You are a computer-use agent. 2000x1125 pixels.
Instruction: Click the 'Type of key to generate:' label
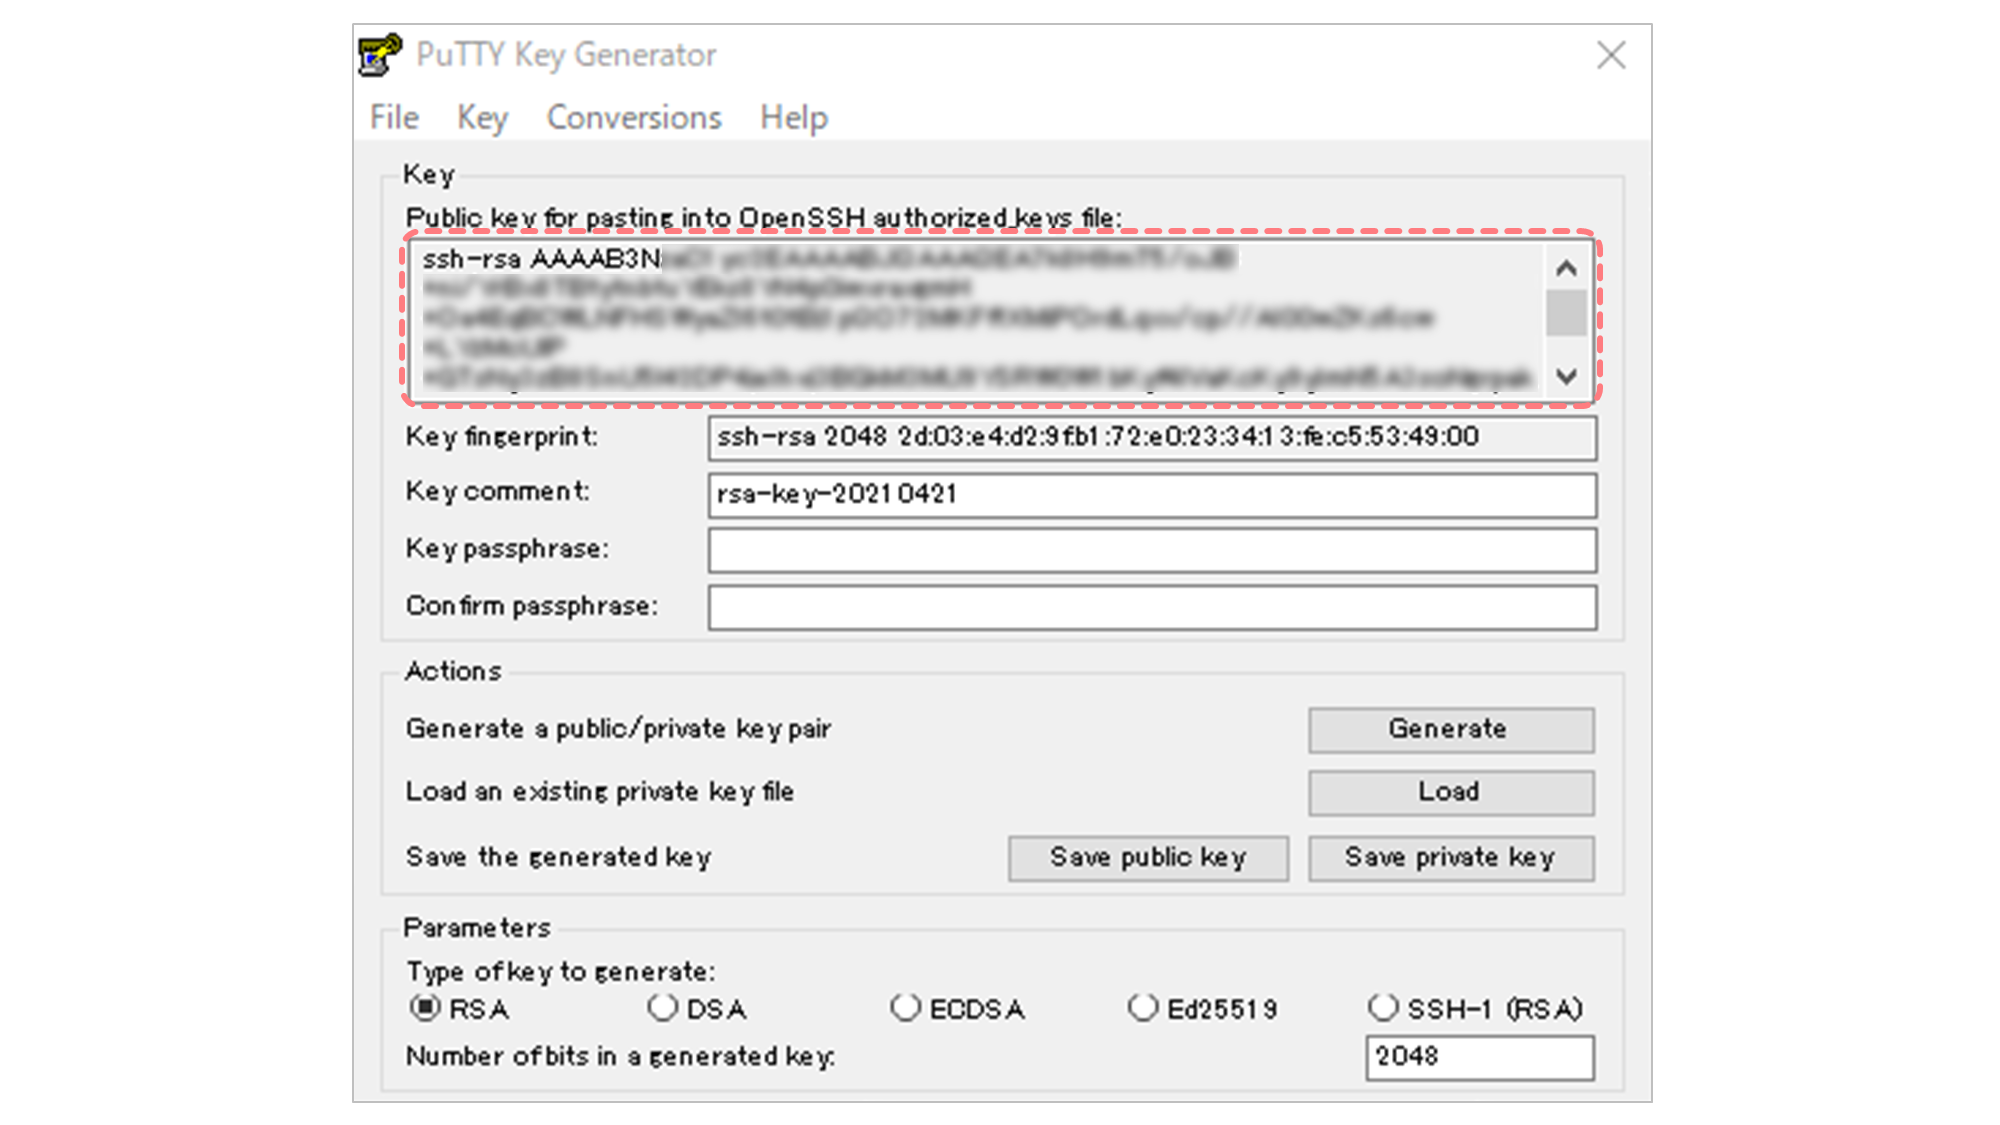(x=560, y=972)
